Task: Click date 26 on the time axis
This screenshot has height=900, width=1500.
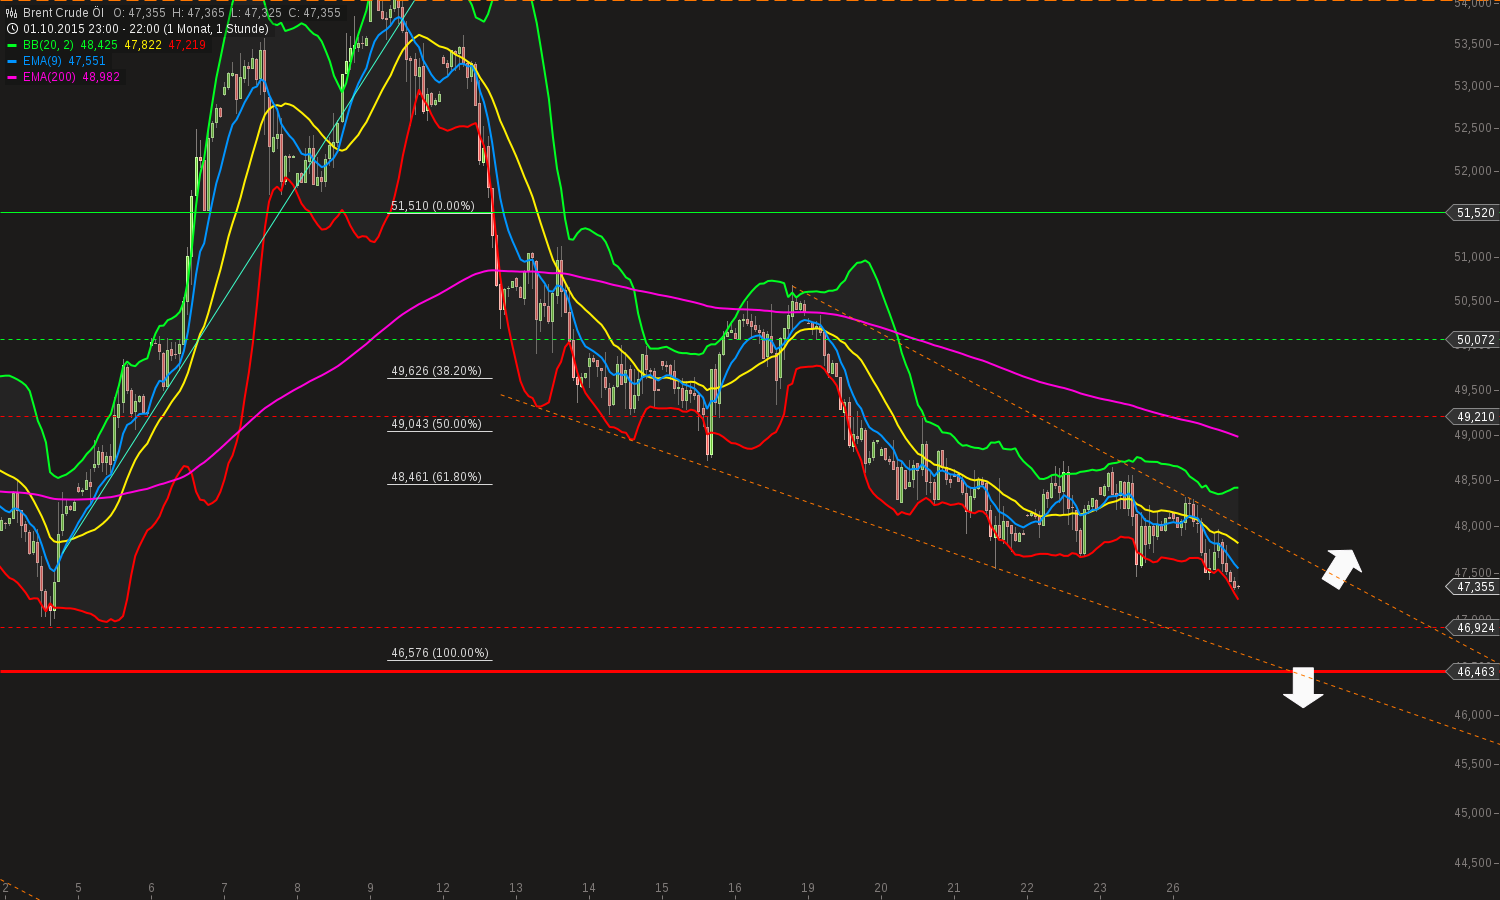Action: click(x=1173, y=888)
